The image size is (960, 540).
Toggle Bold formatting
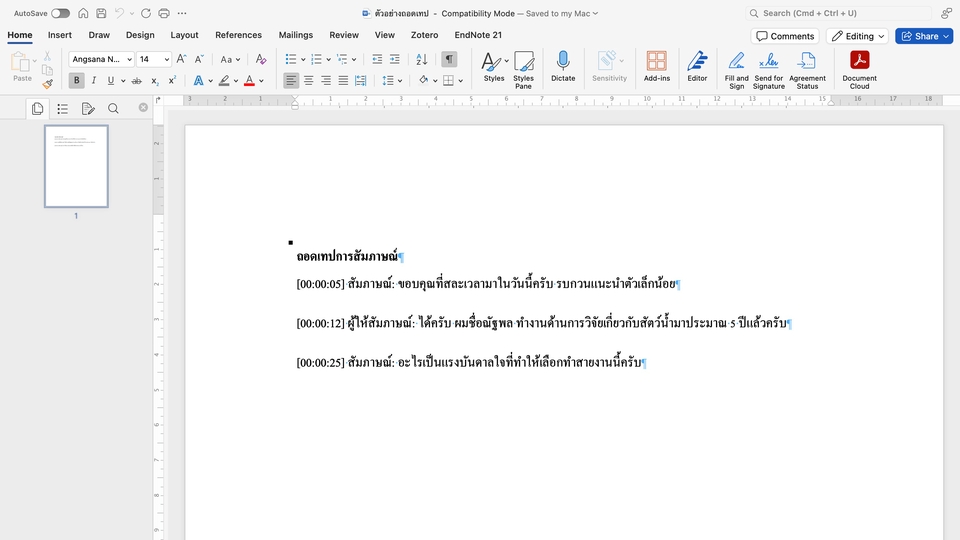[77, 81]
